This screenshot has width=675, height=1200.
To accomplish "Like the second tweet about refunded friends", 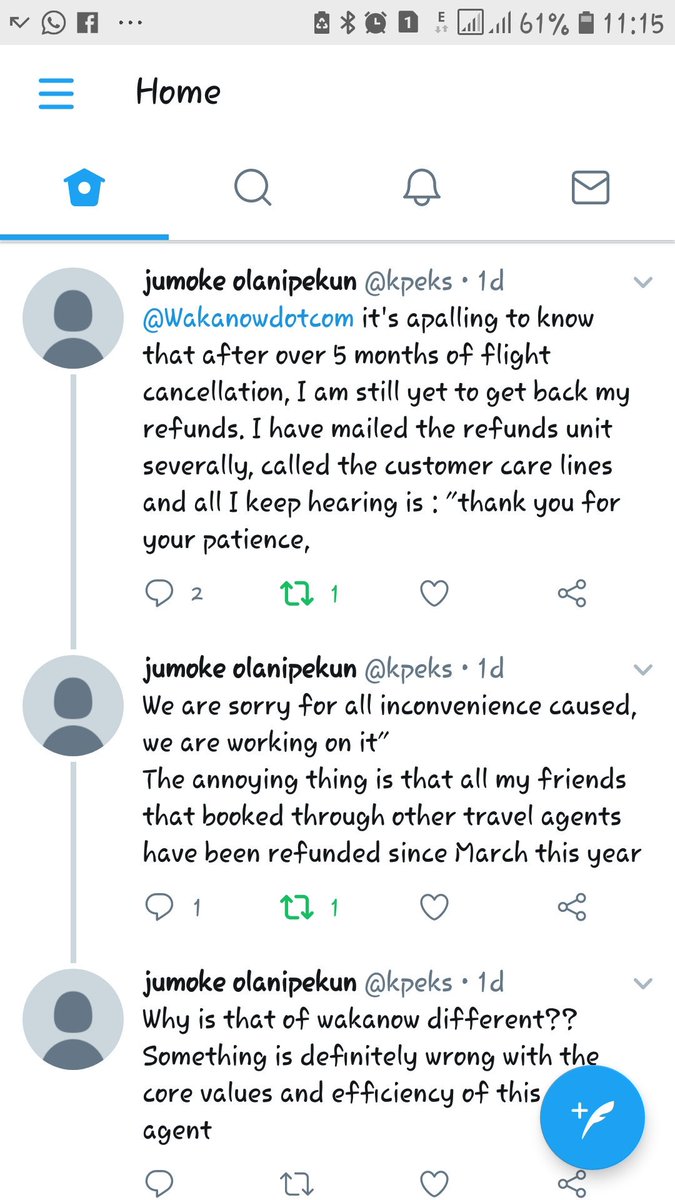I will click(x=433, y=907).
